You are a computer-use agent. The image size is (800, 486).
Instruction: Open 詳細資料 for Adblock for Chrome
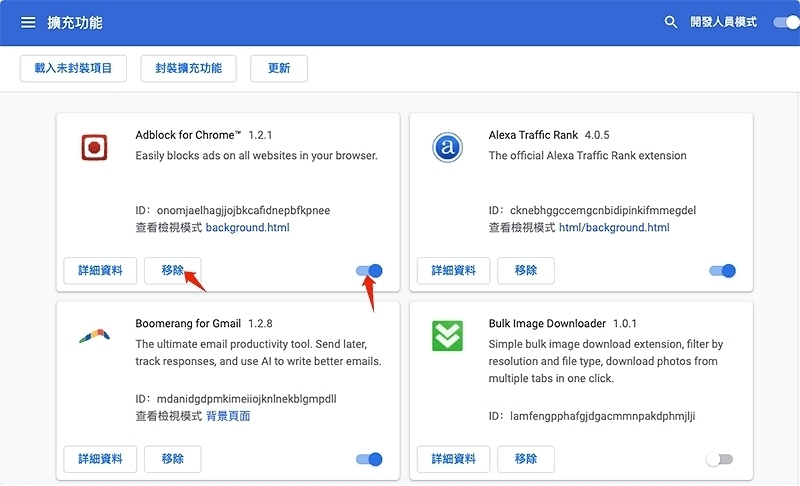click(x=100, y=270)
